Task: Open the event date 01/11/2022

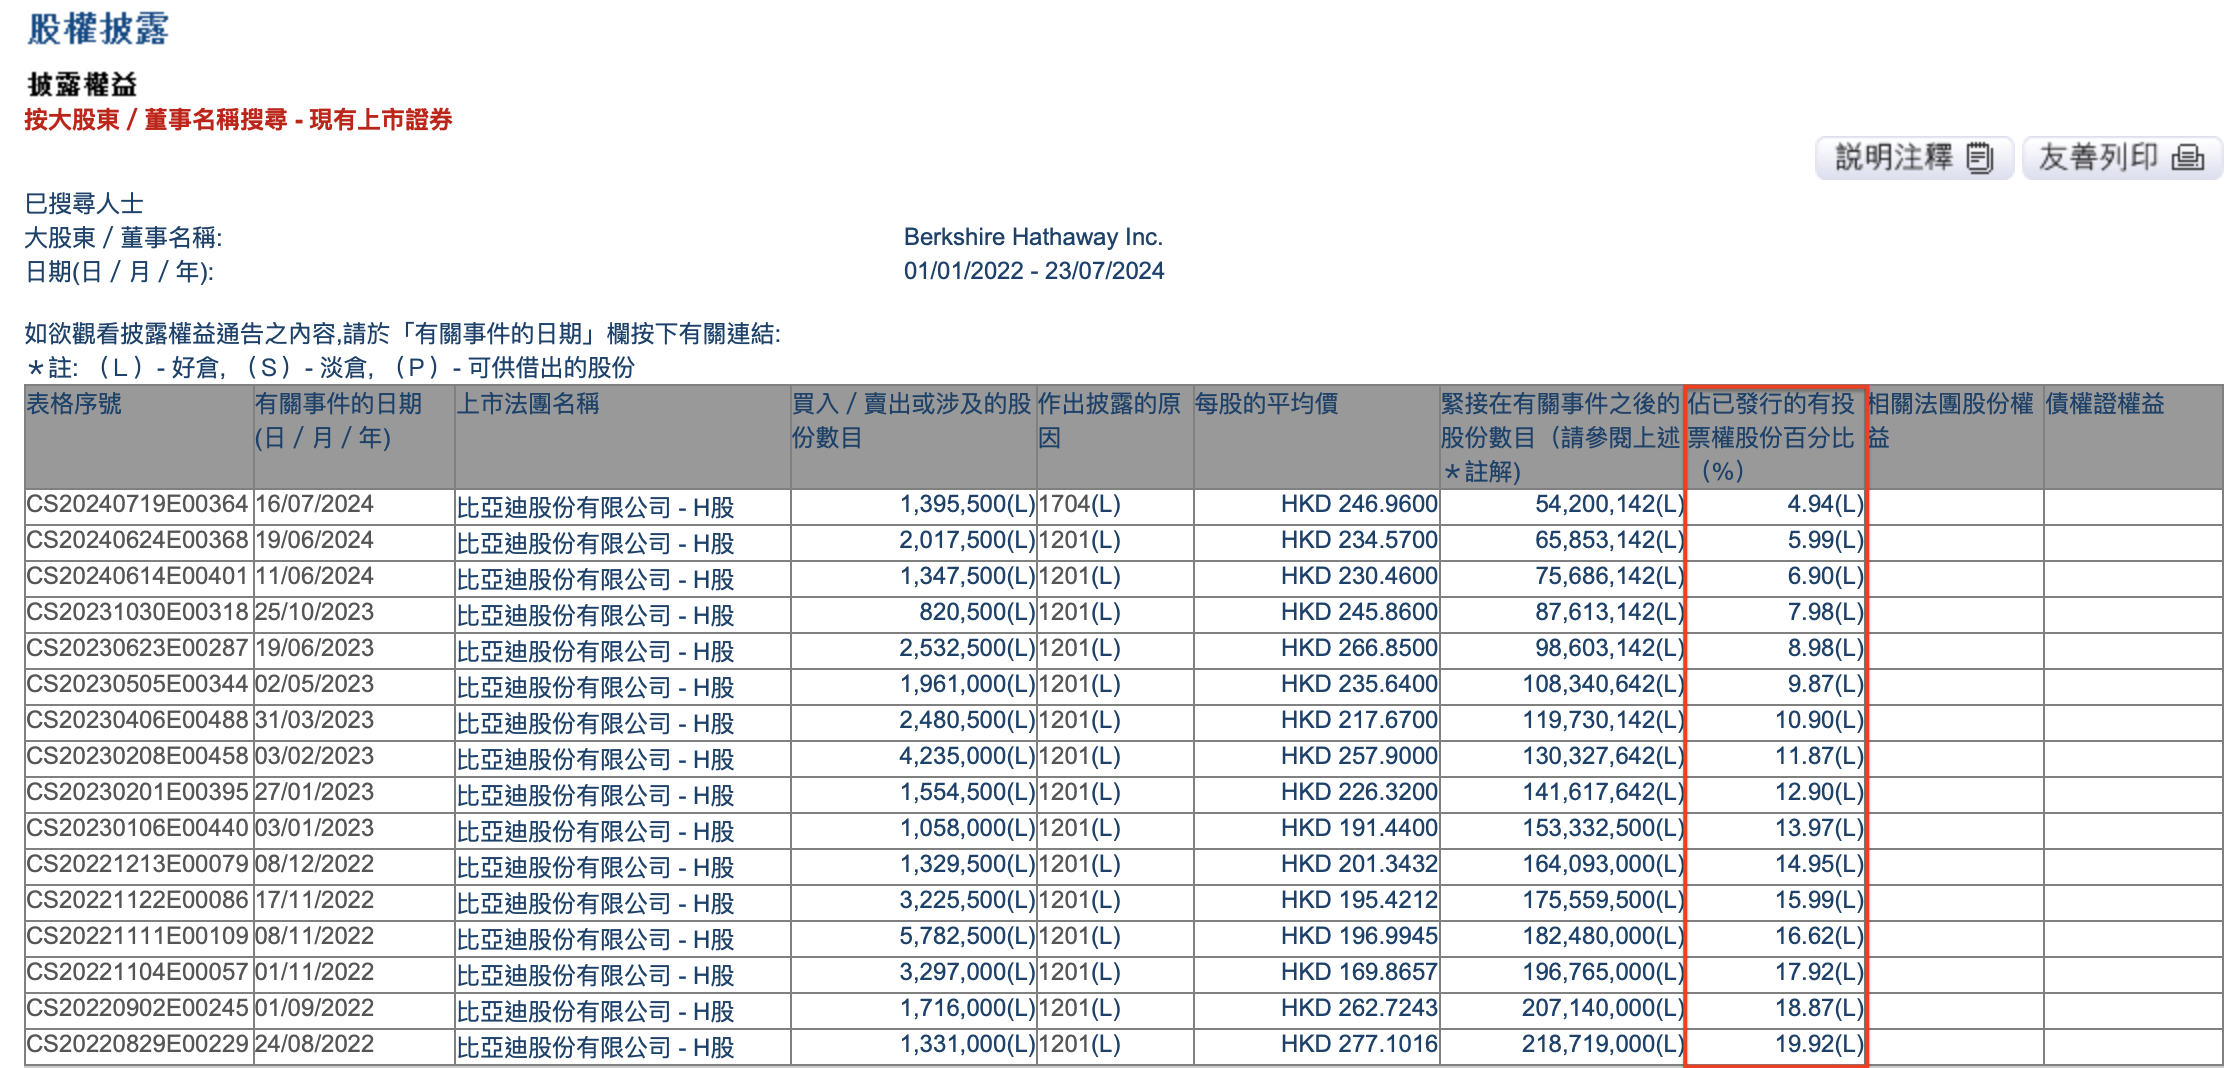Action: [314, 972]
